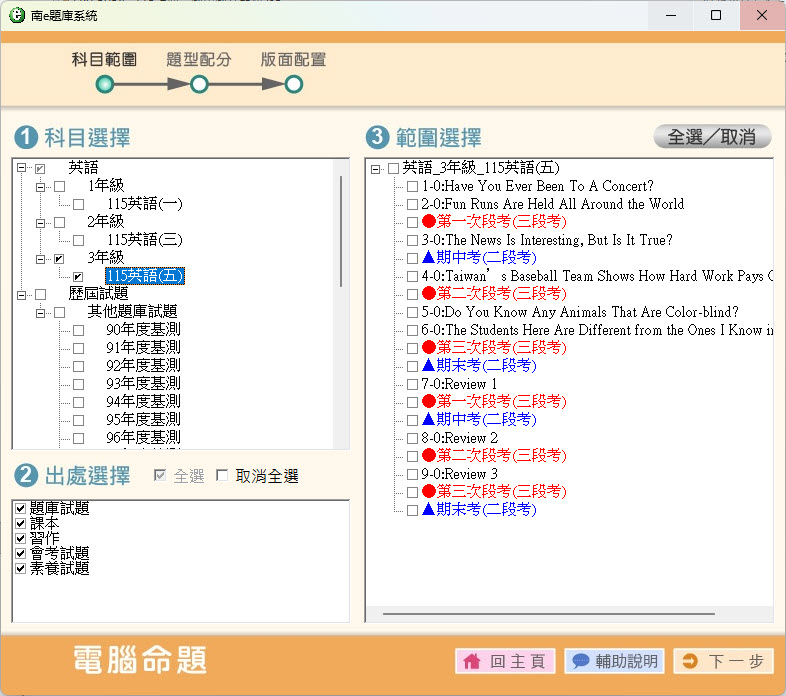Image resolution: width=786 pixels, height=696 pixels.
Task: Select 其他題庫試題 tree item
Action: 132,312
